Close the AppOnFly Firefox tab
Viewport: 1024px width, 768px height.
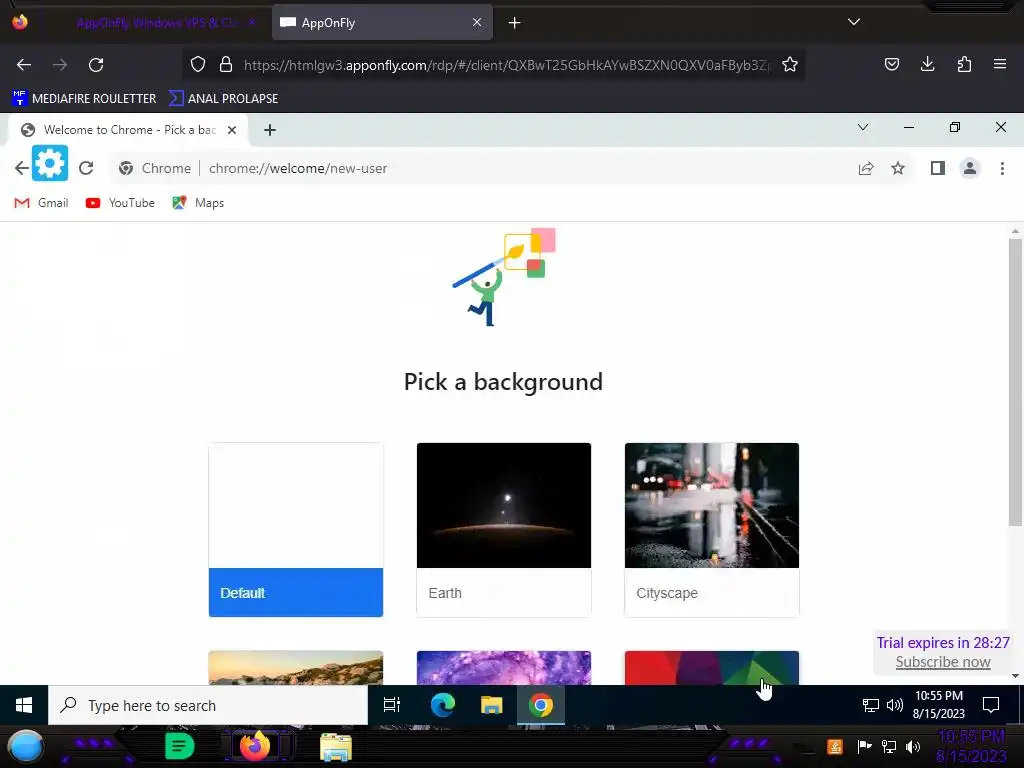(477, 23)
